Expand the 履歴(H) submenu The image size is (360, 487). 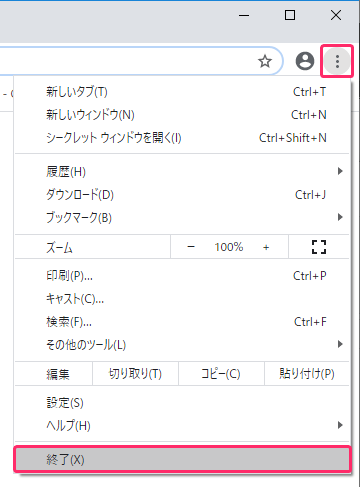(x=182, y=171)
